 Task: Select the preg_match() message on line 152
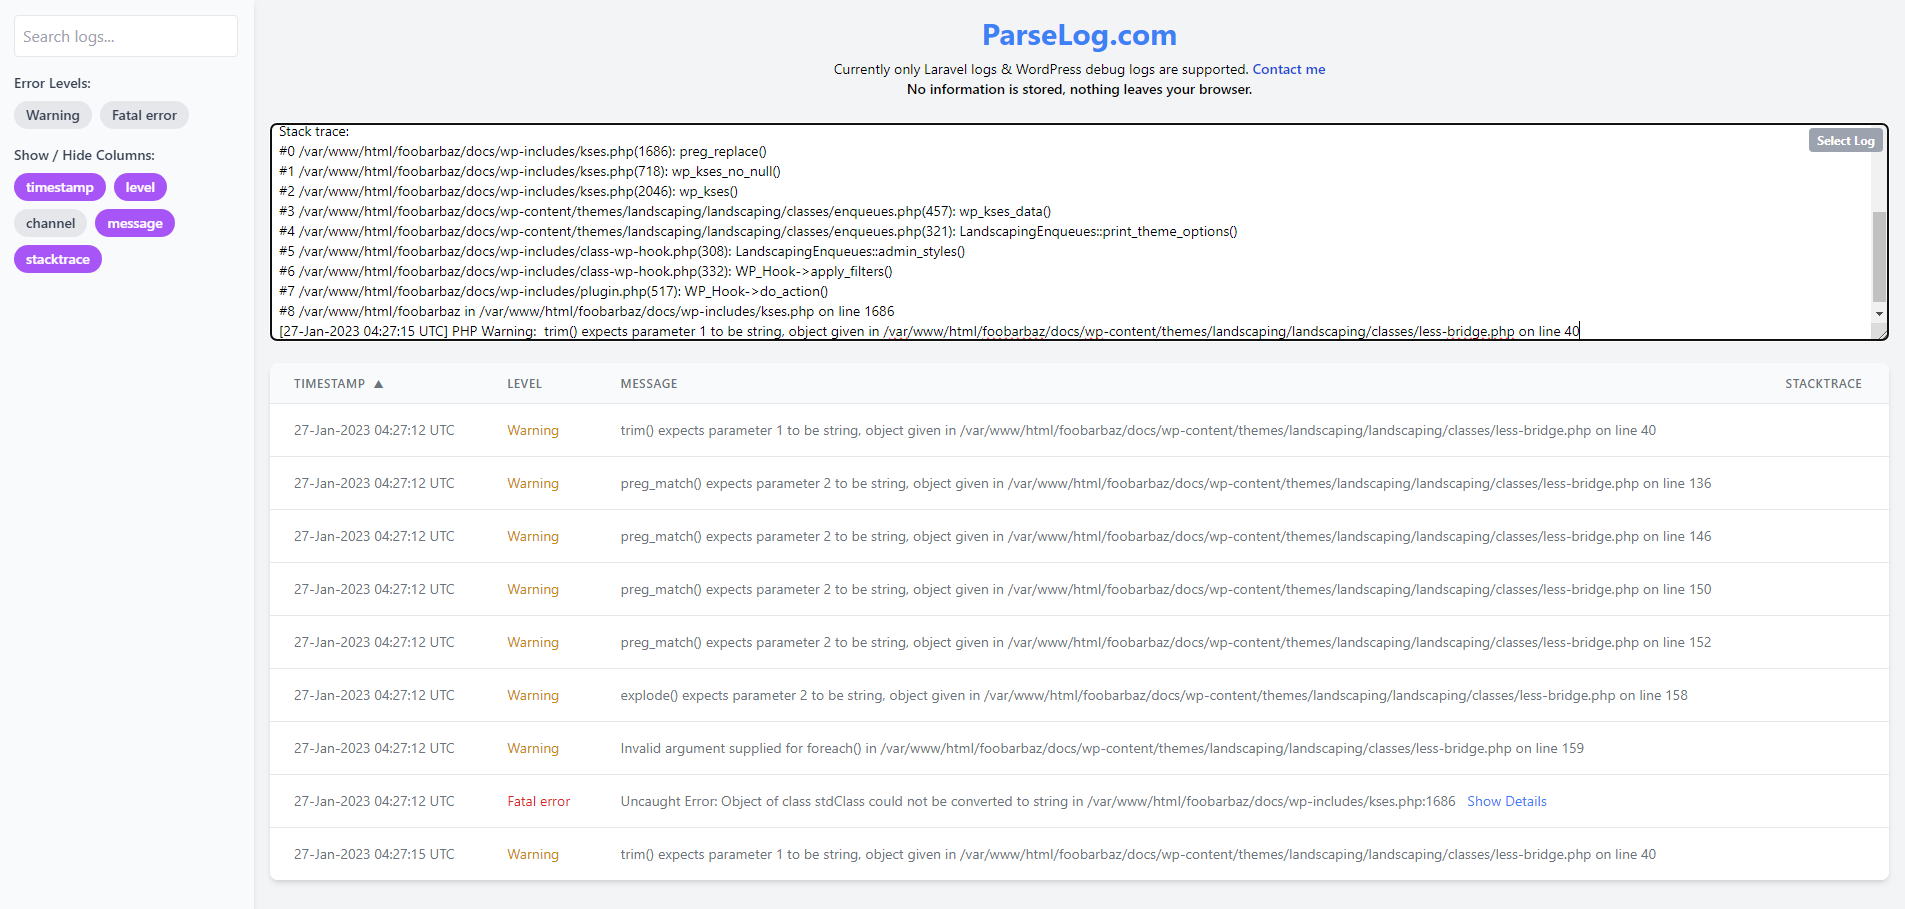pos(1165,642)
